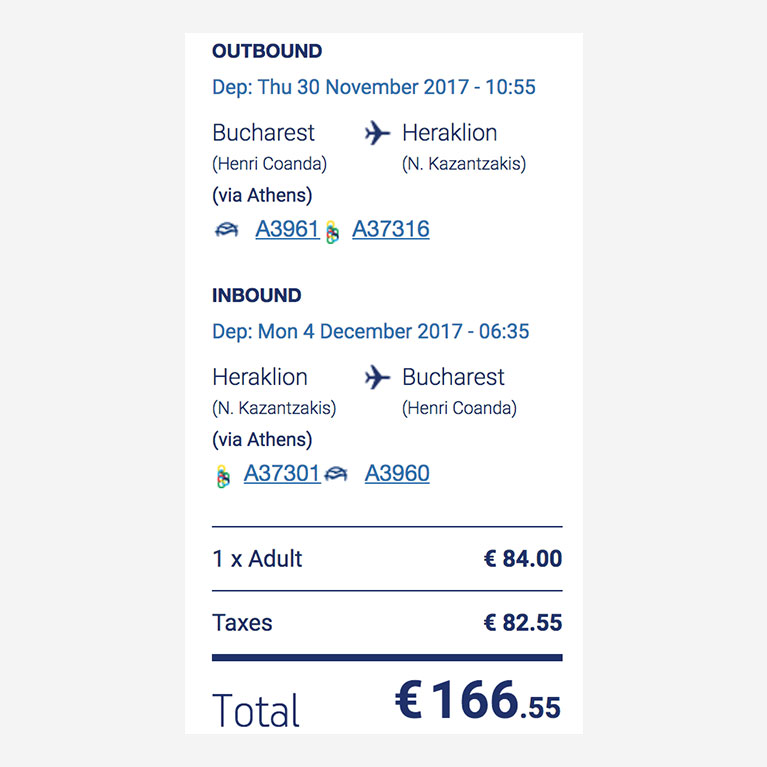Click the Total price € 166.55

[478, 700]
